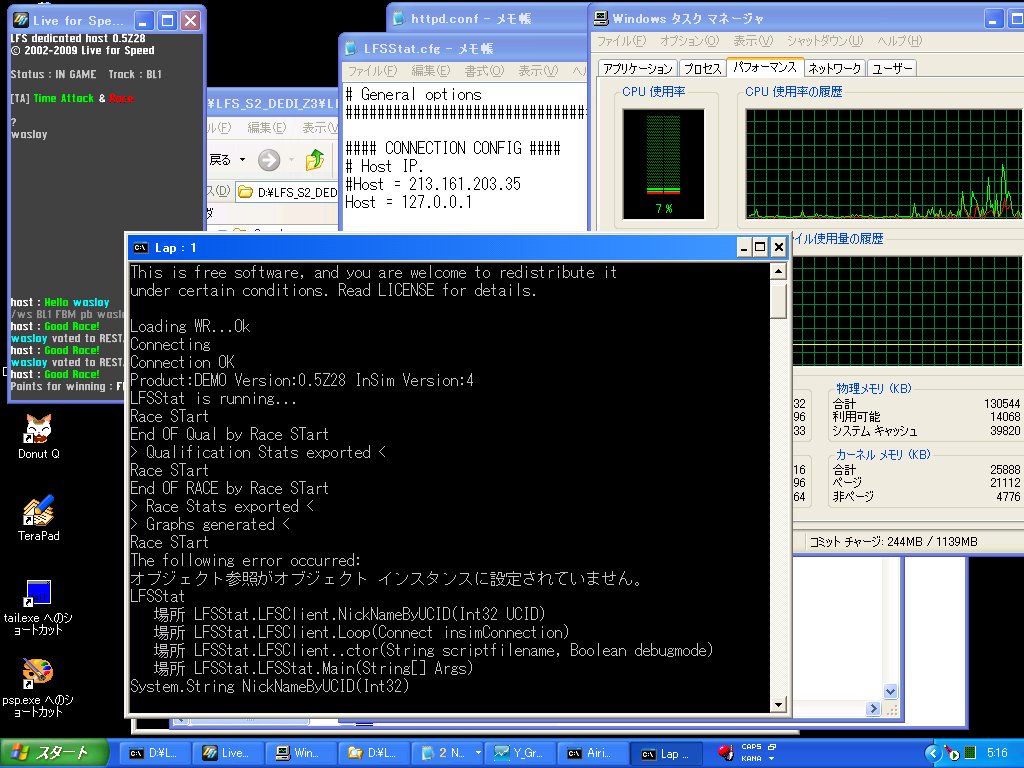Open the psp.exe shortcut on desktop
The height and width of the screenshot is (768, 1024).
(38, 689)
